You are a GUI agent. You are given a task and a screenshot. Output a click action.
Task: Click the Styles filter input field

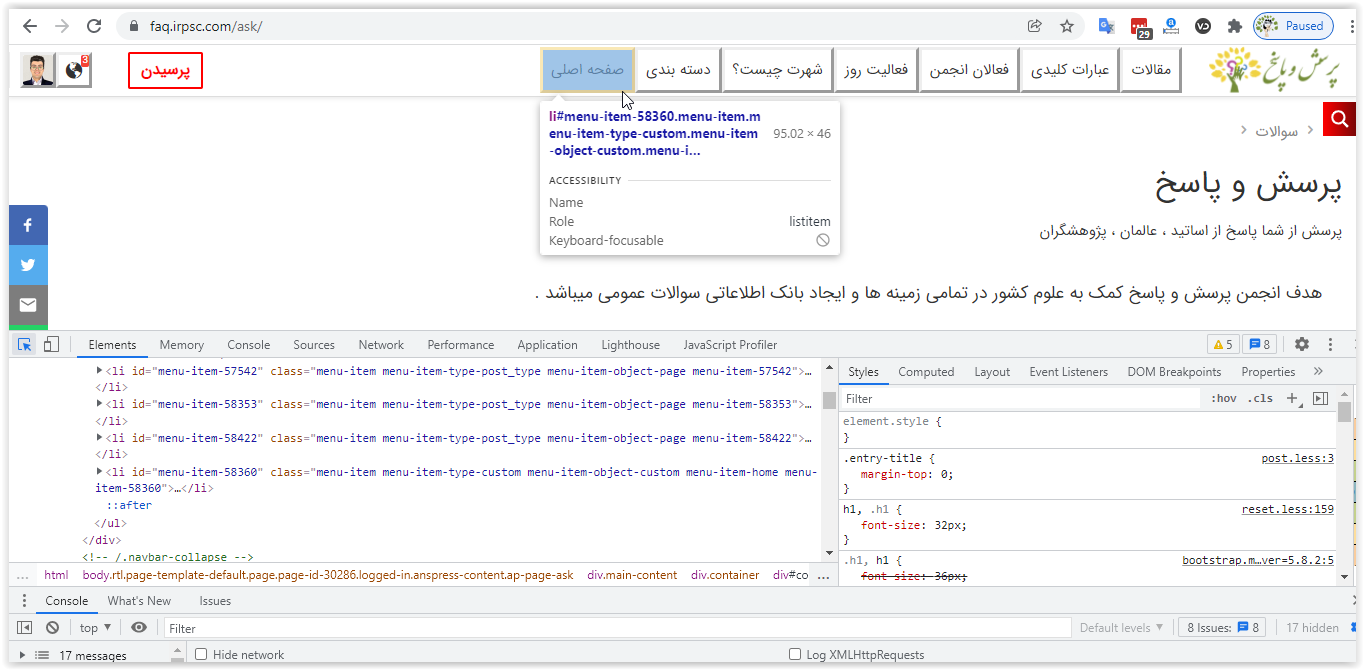point(1020,399)
